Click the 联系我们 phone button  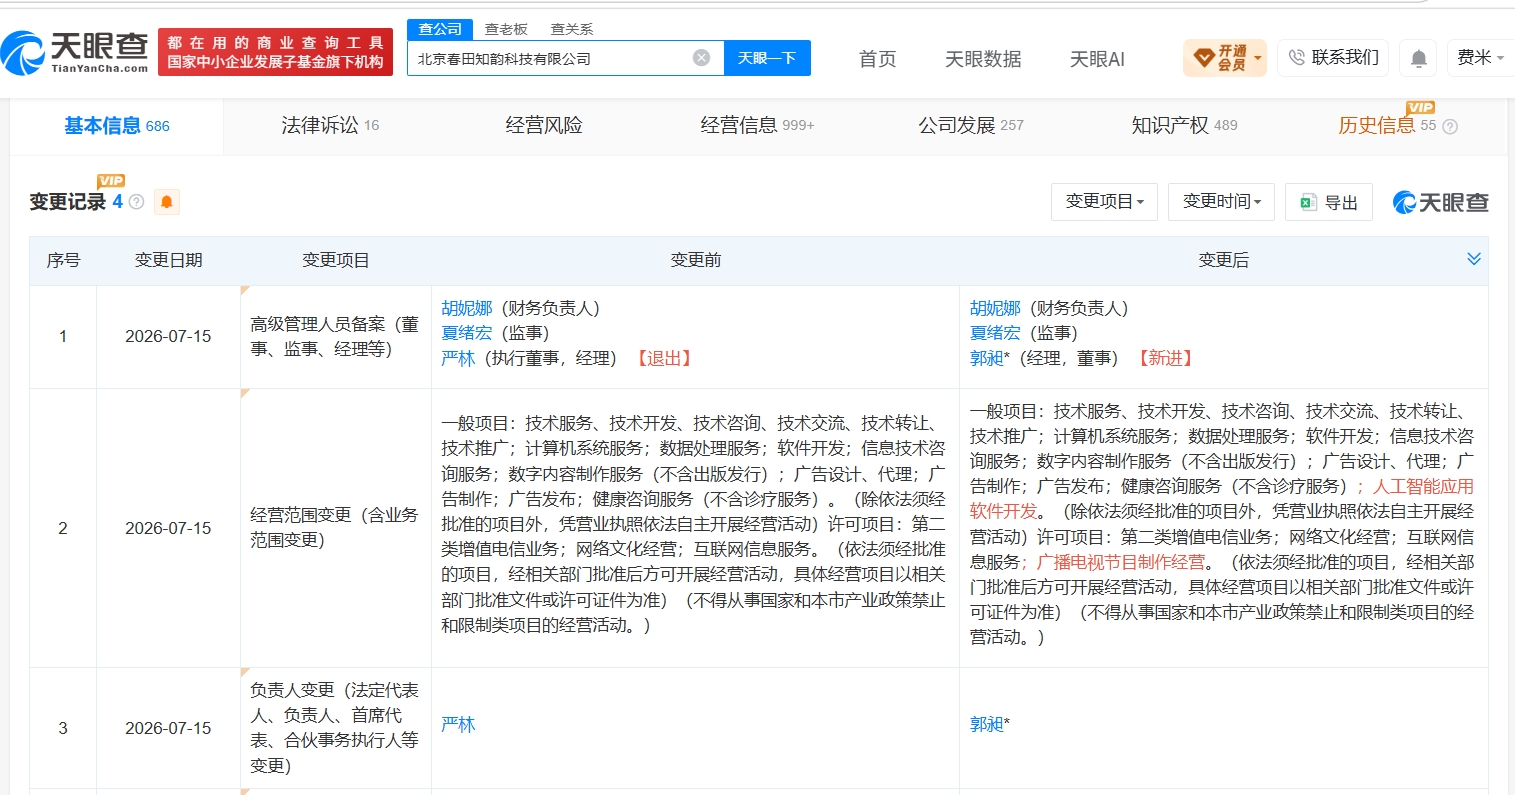(x=1333, y=58)
